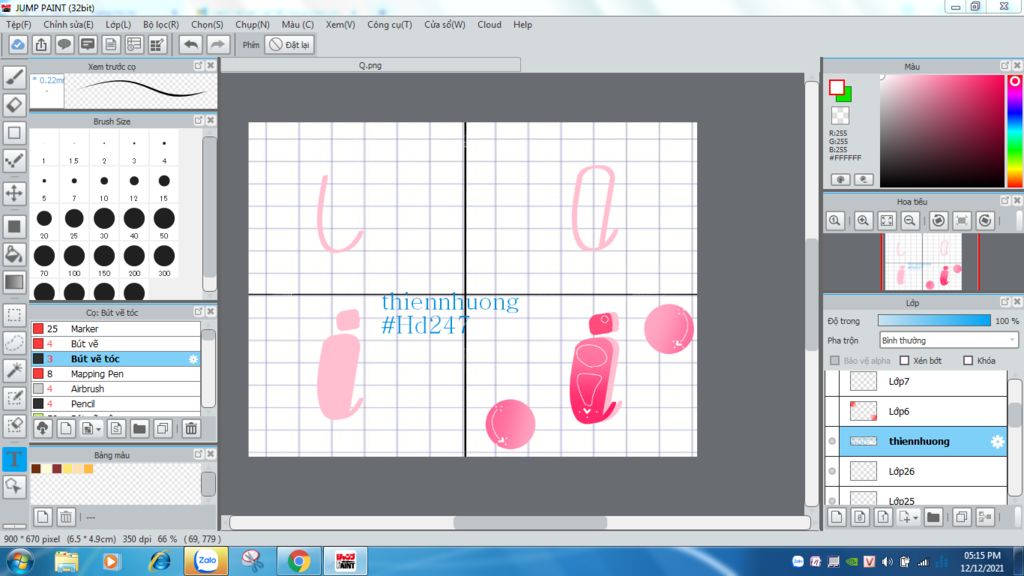This screenshot has width=1024, height=576.
Task: Add new color to Bảng màu palette
Action: pyautogui.click(x=42, y=517)
